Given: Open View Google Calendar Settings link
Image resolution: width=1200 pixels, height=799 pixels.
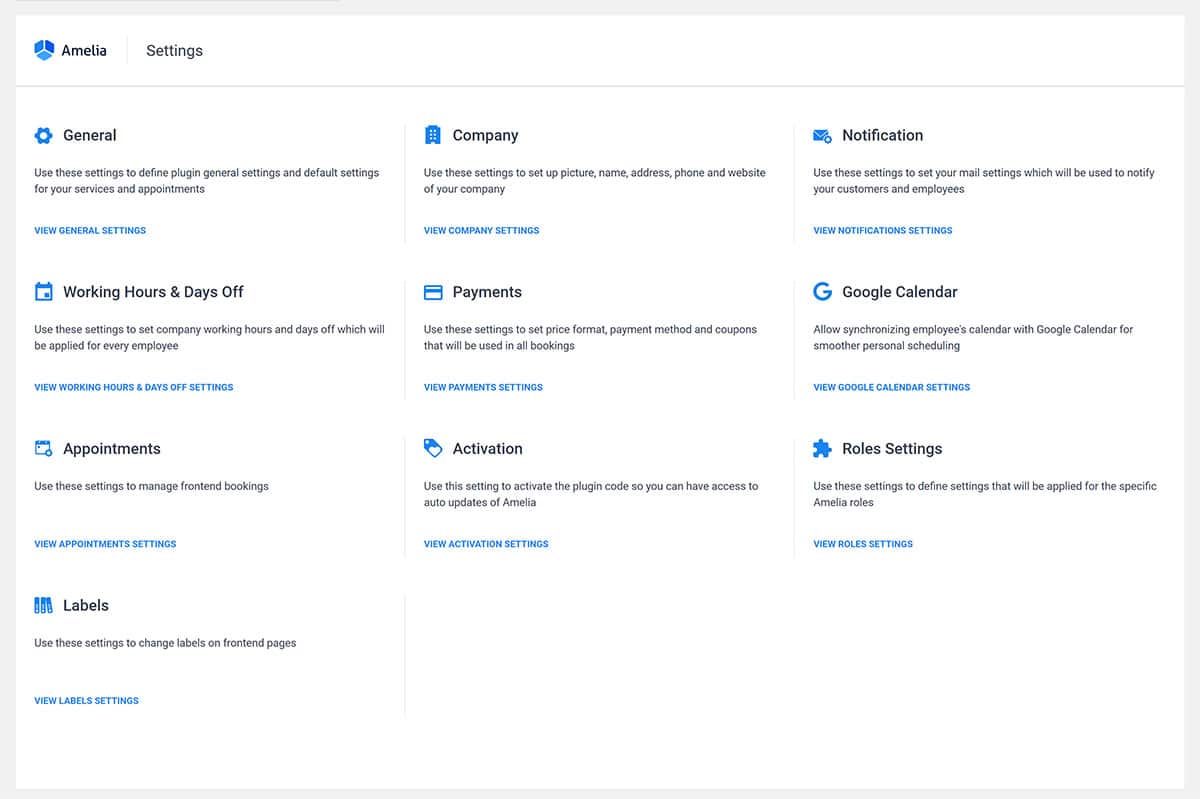Looking at the screenshot, I should [x=891, y=387].
